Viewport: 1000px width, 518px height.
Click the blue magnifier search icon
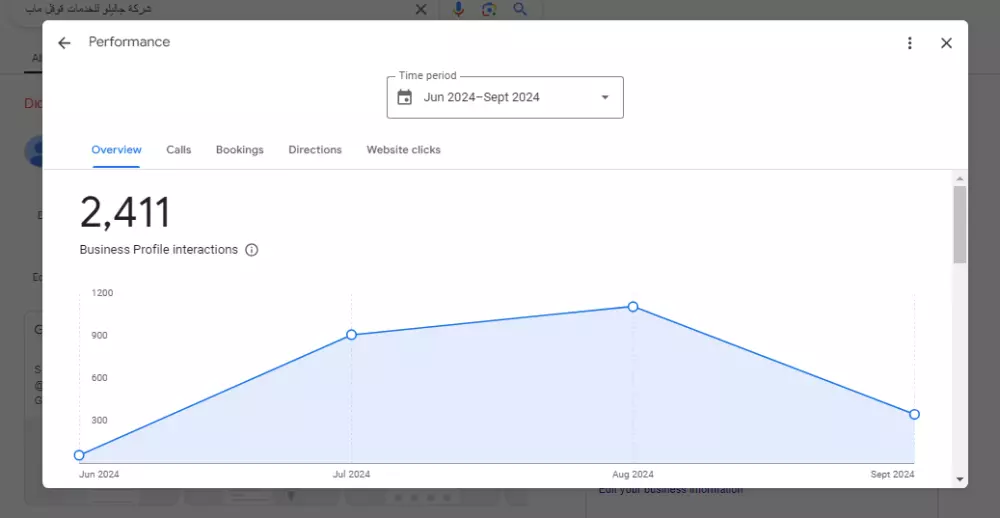click(520, 9)
